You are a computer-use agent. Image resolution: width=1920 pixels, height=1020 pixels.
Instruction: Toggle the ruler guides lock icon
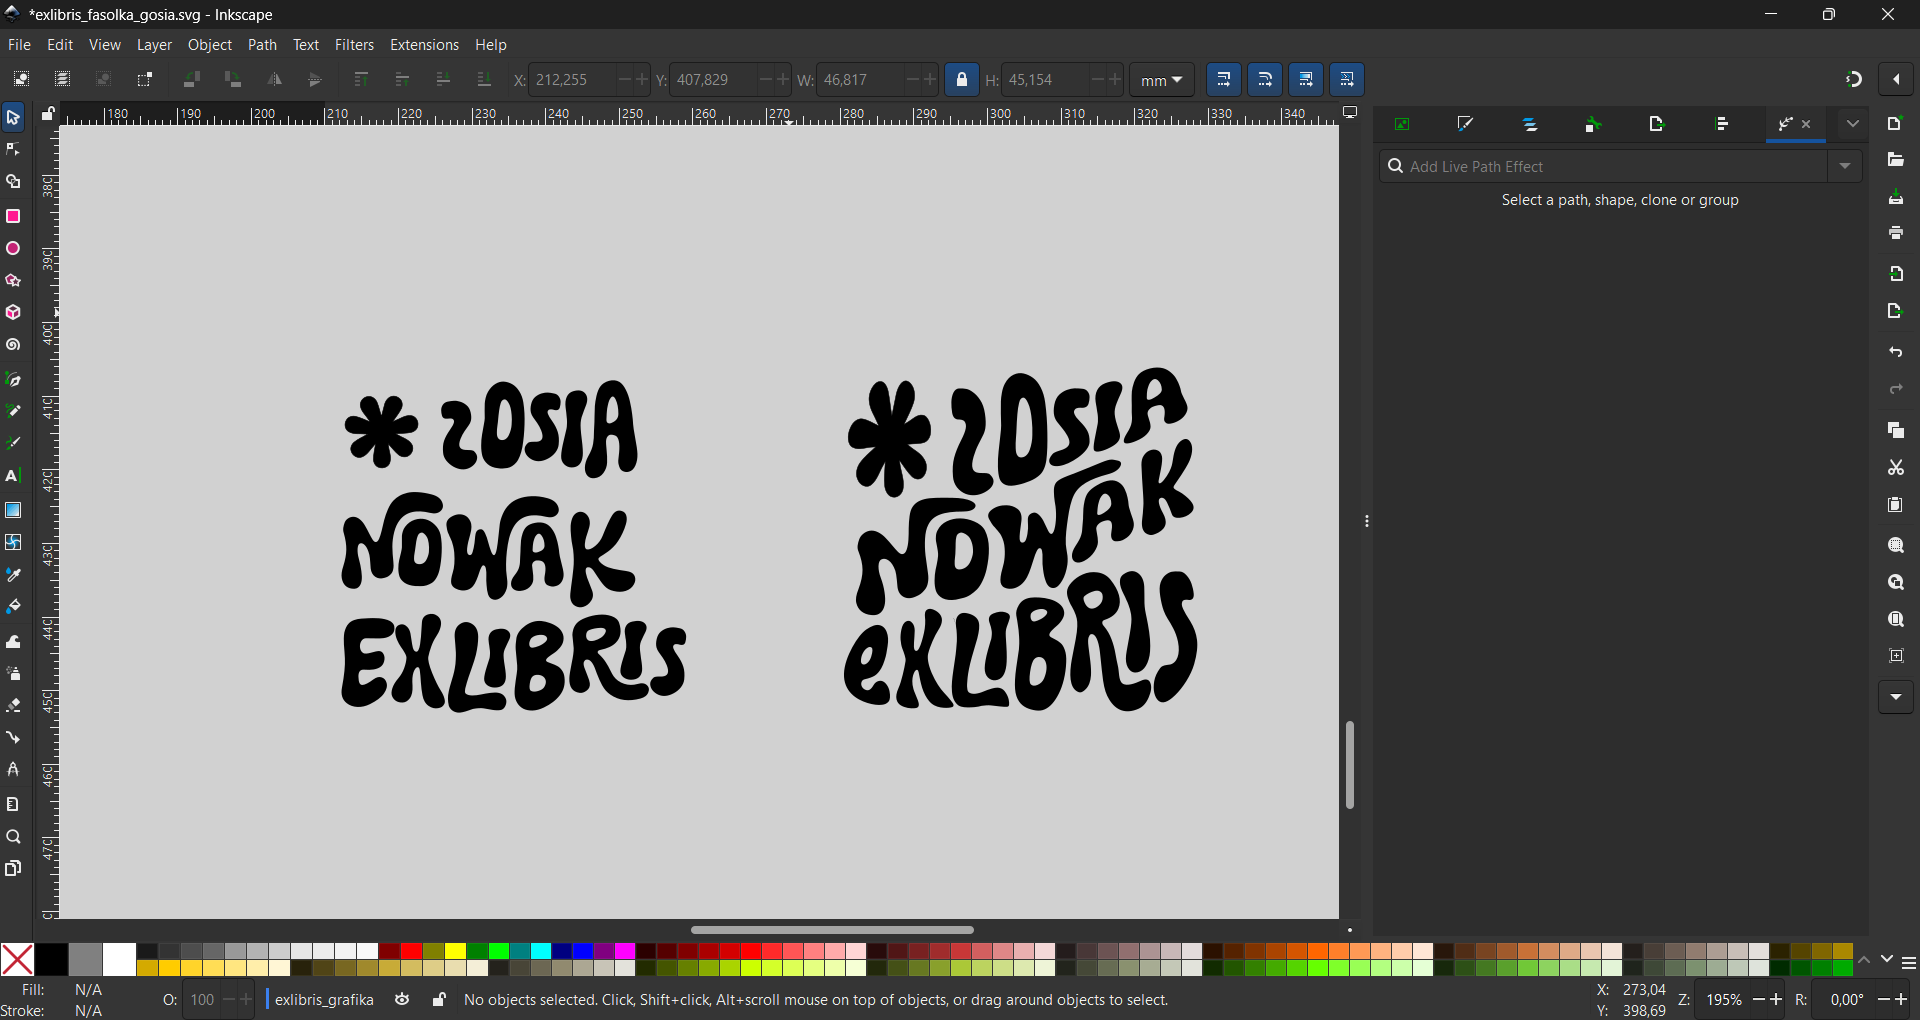click(47, 113)
